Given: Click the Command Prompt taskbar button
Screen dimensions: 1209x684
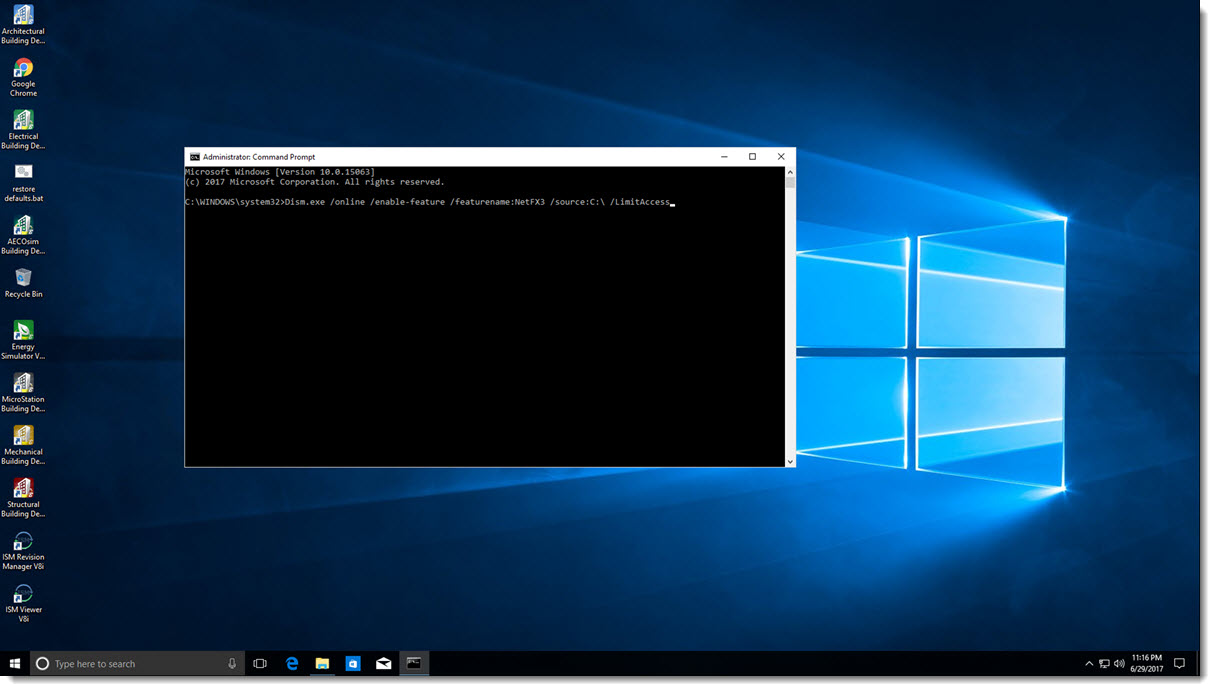Looking at the screenshot, I should [414, 663].
